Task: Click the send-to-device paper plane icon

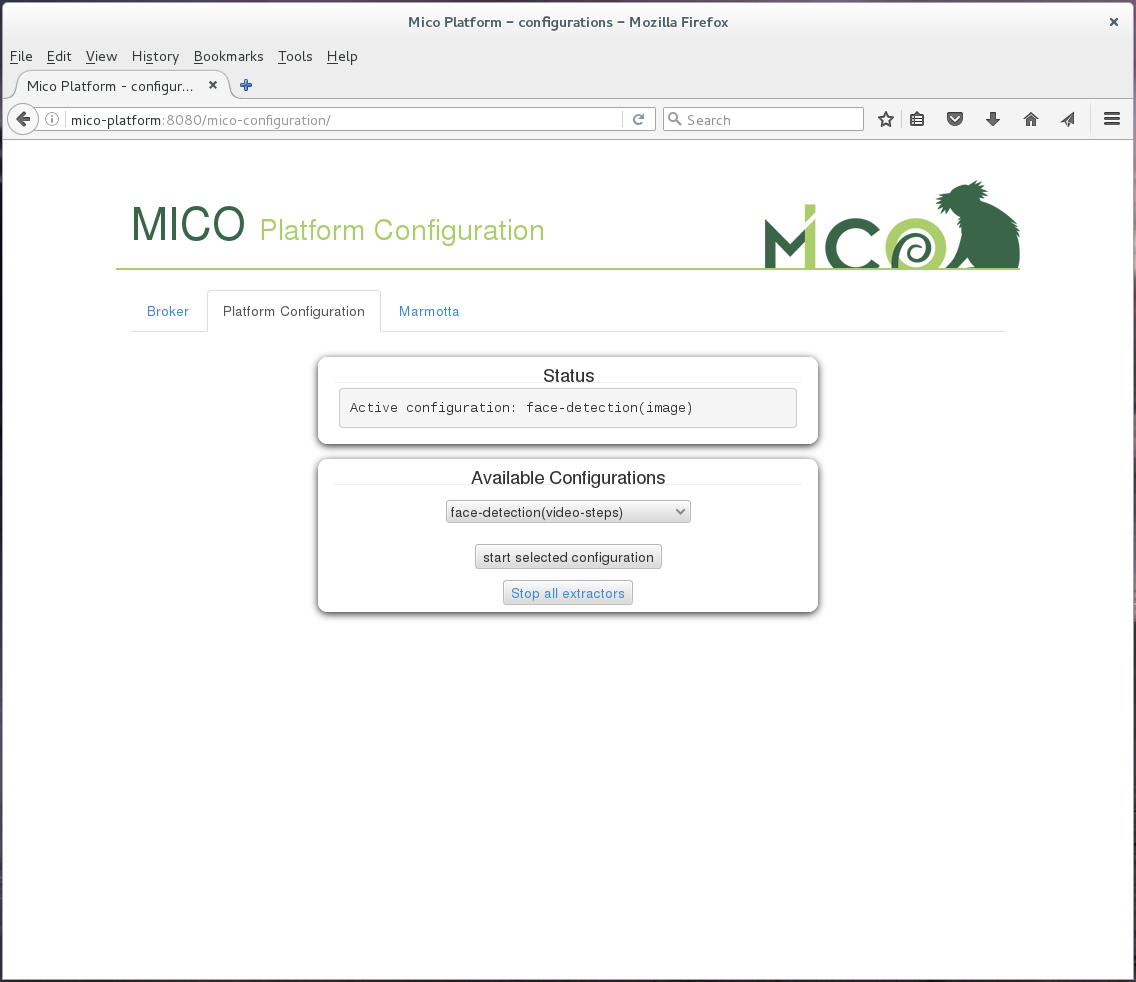Action: 1067,118
